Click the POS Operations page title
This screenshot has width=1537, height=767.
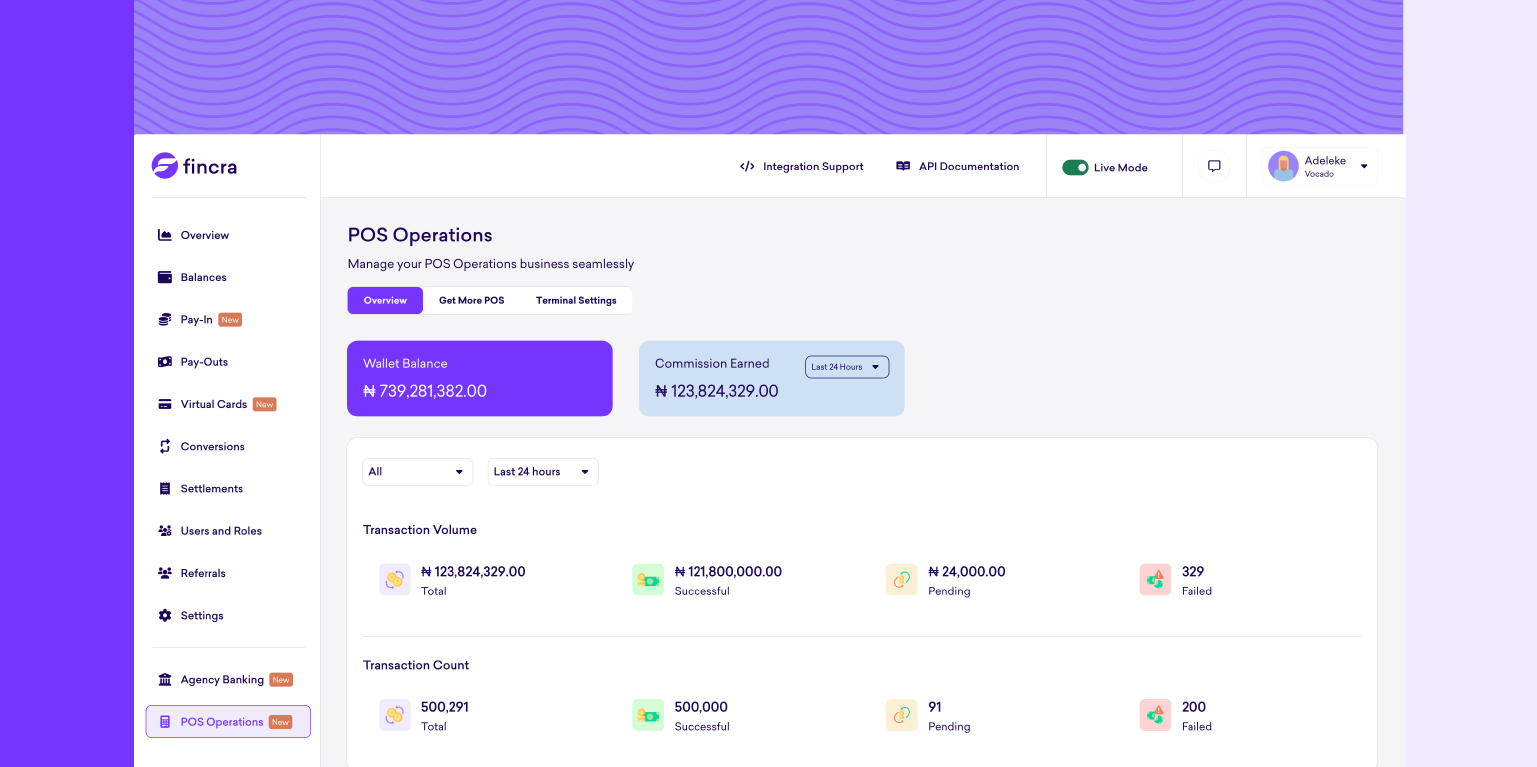point(420,235)
